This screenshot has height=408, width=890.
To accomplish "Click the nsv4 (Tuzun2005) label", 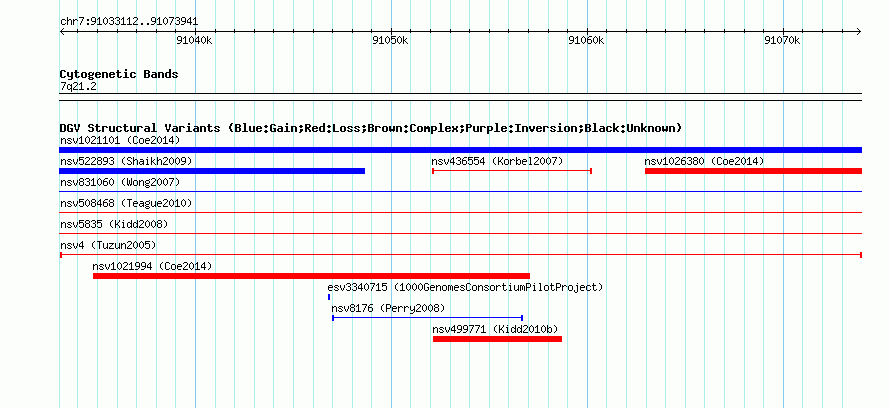I will click(x=108, y=245).
